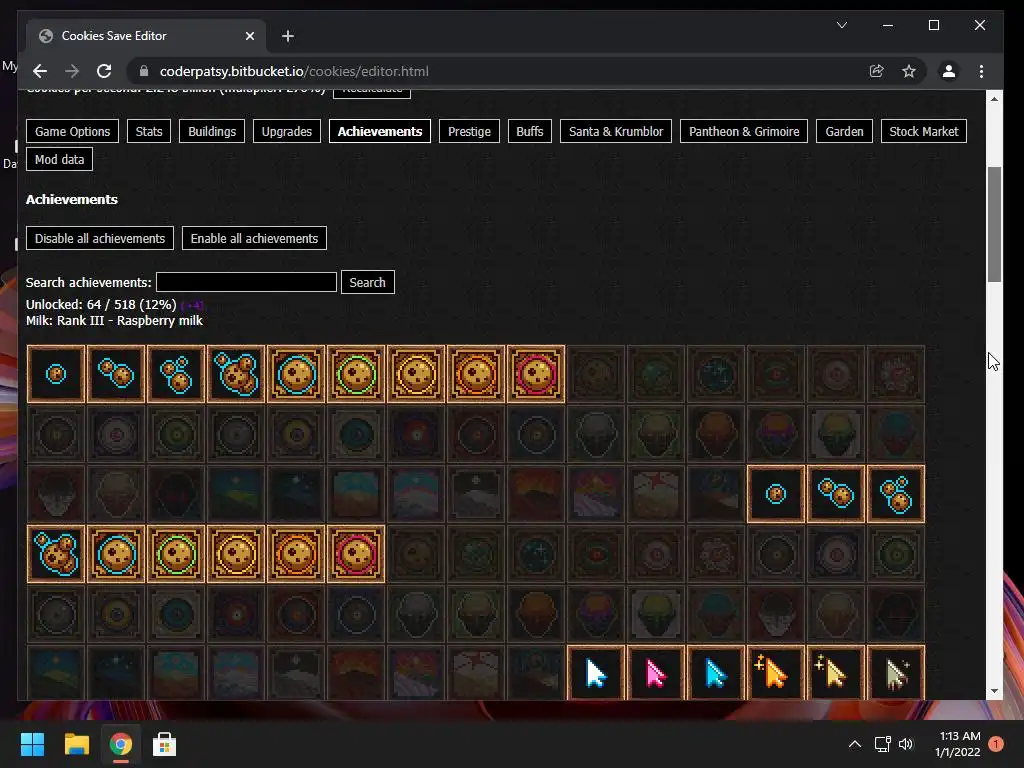This screenshot has width=1024, height=768.
Task: Click Disable all achievements button
Action: (100, 238)
